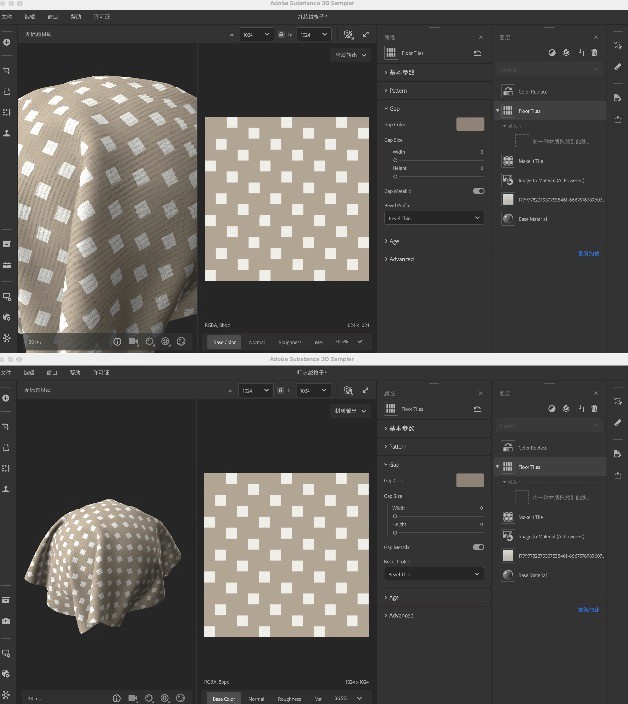This screenshot has width=628, height=704.
Task: Switch to Roughness tab in lower window
Action: point(289,699)
